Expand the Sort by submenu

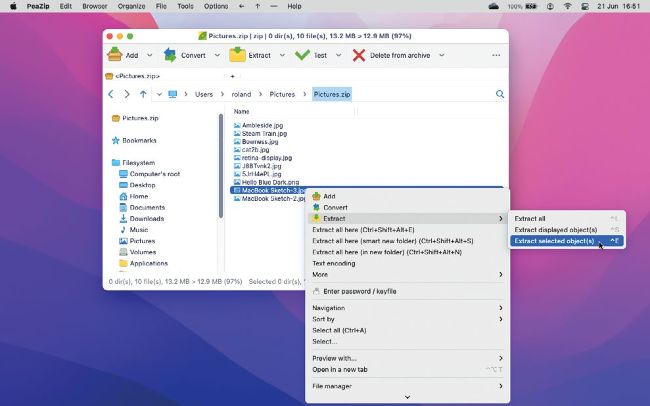pyautogui.click(x=323, y=319)
